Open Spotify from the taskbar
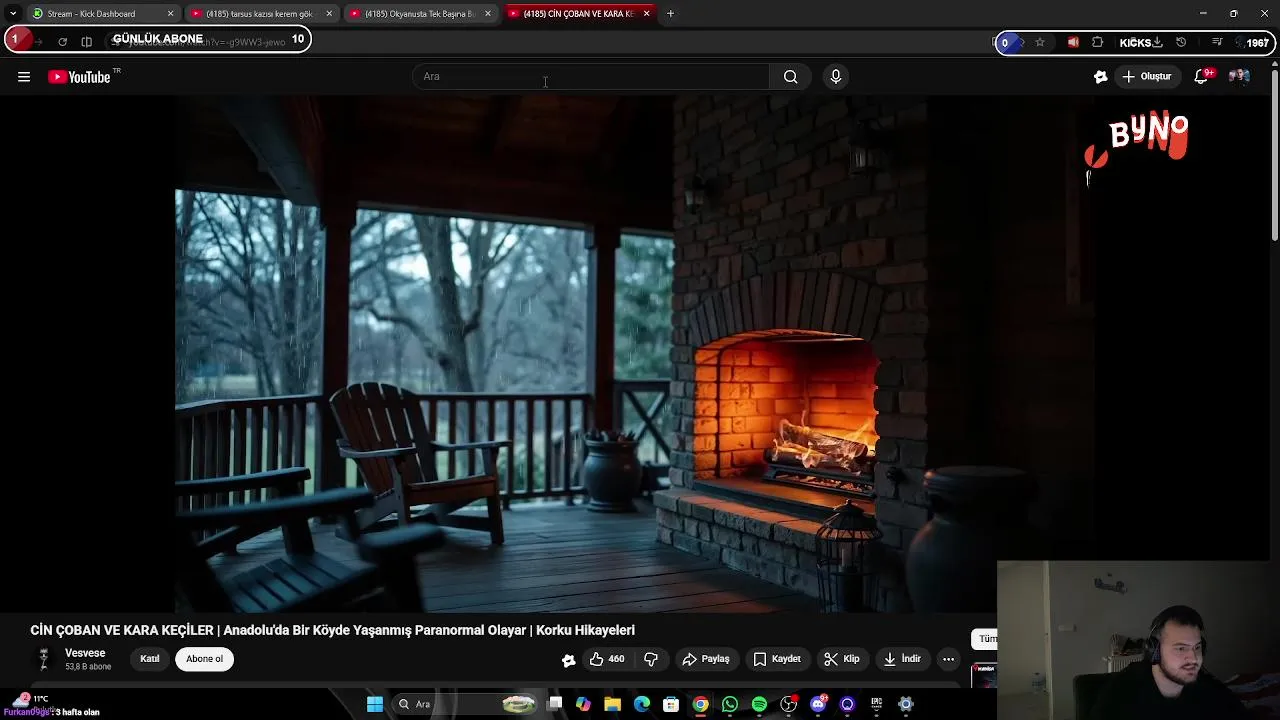The width and height of the screenshot is (1280, 720). click(x=759, y=704)
